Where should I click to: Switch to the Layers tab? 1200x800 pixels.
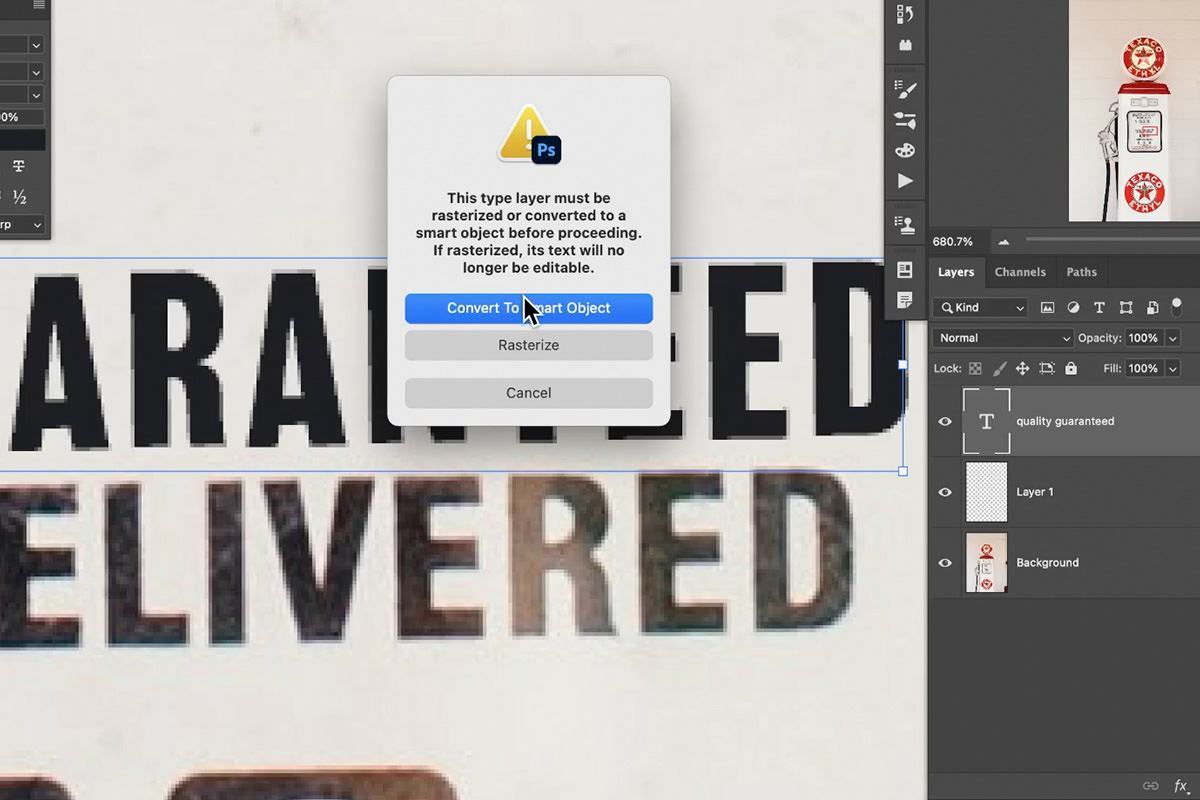click(x=956, y=272)
